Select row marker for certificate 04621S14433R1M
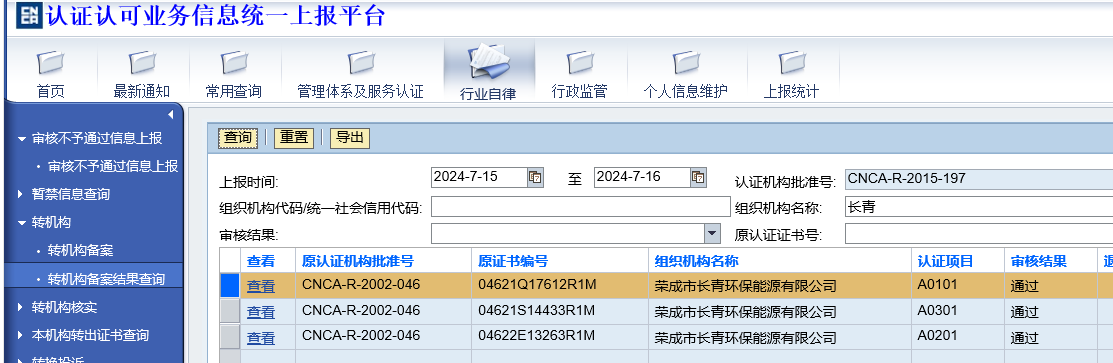 tap(230, 311)
